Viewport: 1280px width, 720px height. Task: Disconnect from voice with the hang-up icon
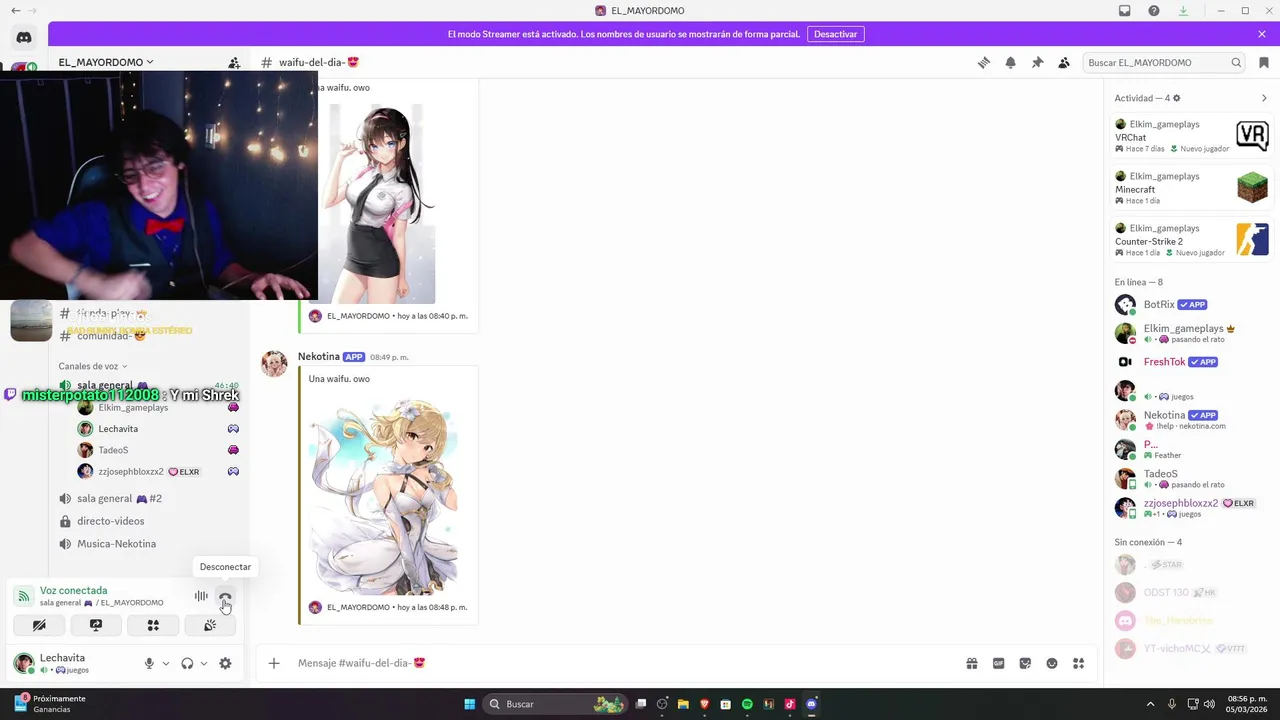click(x=225, y=597)
